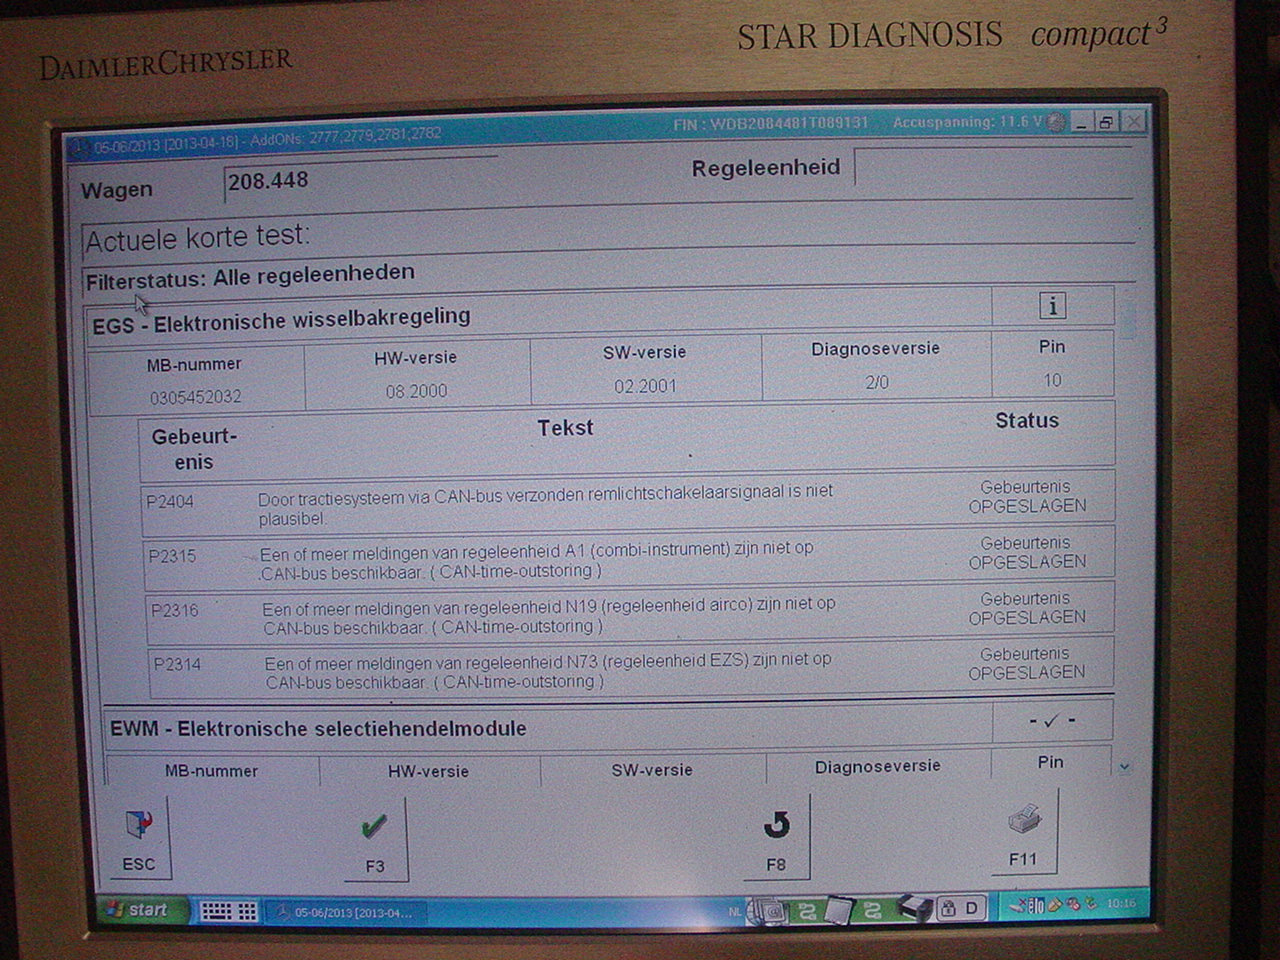Click Diagnoseversie value 2/0

click(x=877, y=382)
